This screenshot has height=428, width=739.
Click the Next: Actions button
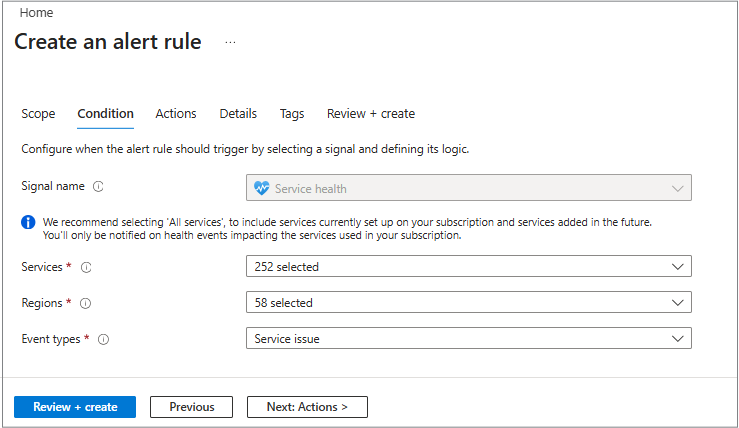(x=307, y=407)
